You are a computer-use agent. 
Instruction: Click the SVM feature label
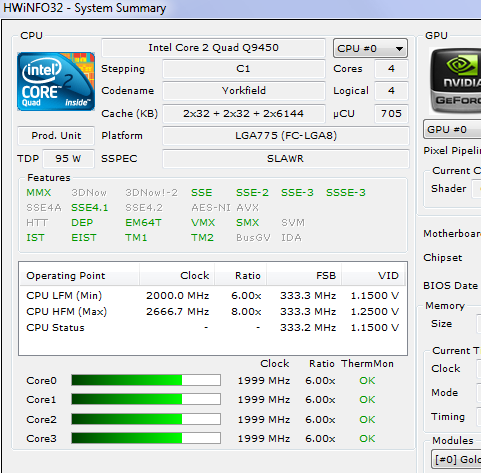[293, 223]
